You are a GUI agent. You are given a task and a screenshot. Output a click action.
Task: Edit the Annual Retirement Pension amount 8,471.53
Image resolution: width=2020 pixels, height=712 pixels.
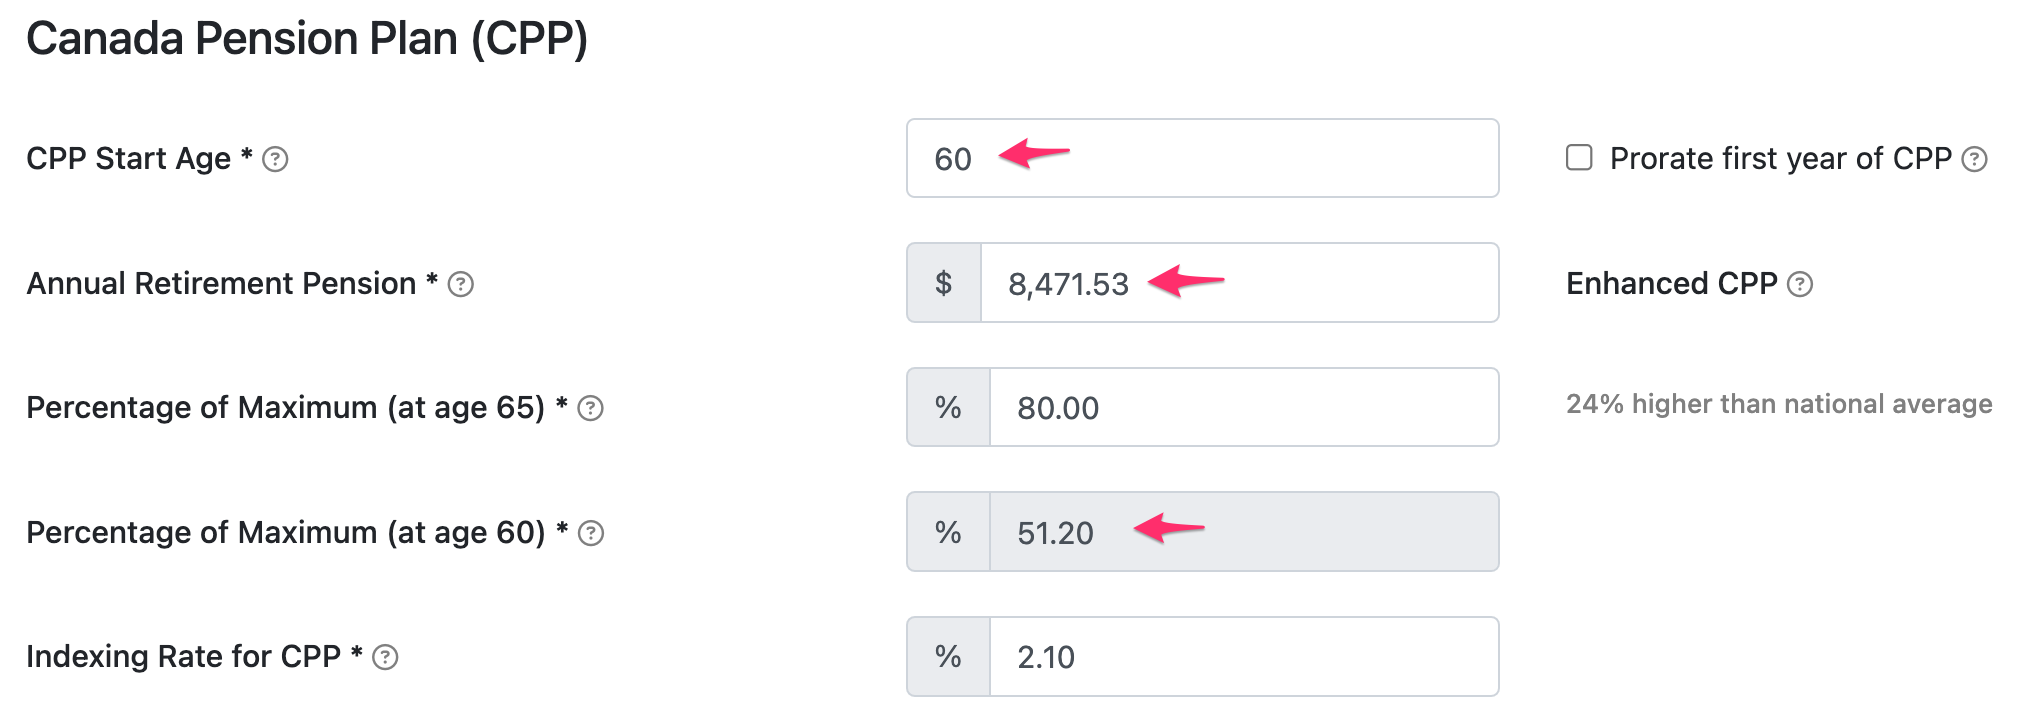pyautogui.click(x=1240, y=283)
